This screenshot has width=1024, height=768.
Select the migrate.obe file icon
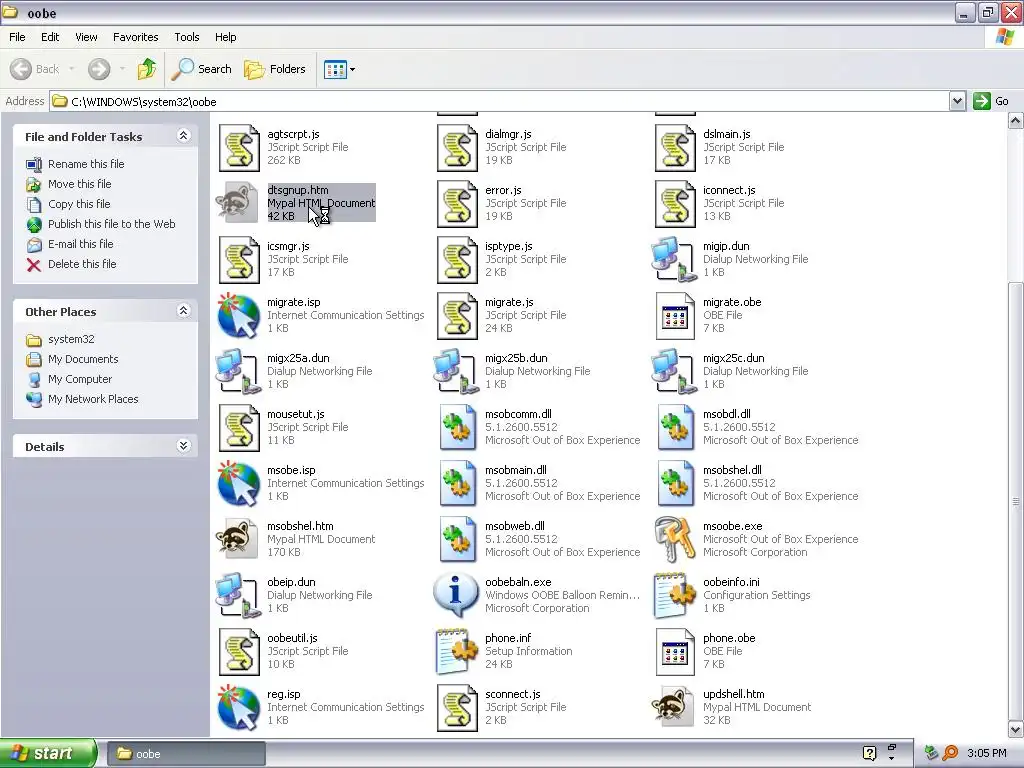675,316
